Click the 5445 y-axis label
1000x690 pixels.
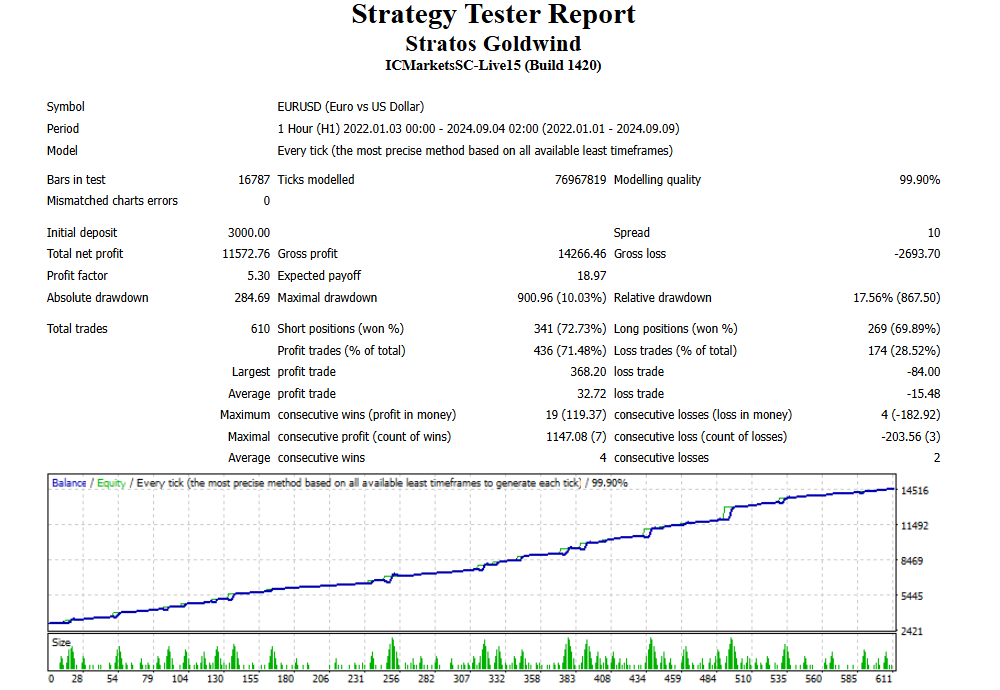click(x=912, y=596)
